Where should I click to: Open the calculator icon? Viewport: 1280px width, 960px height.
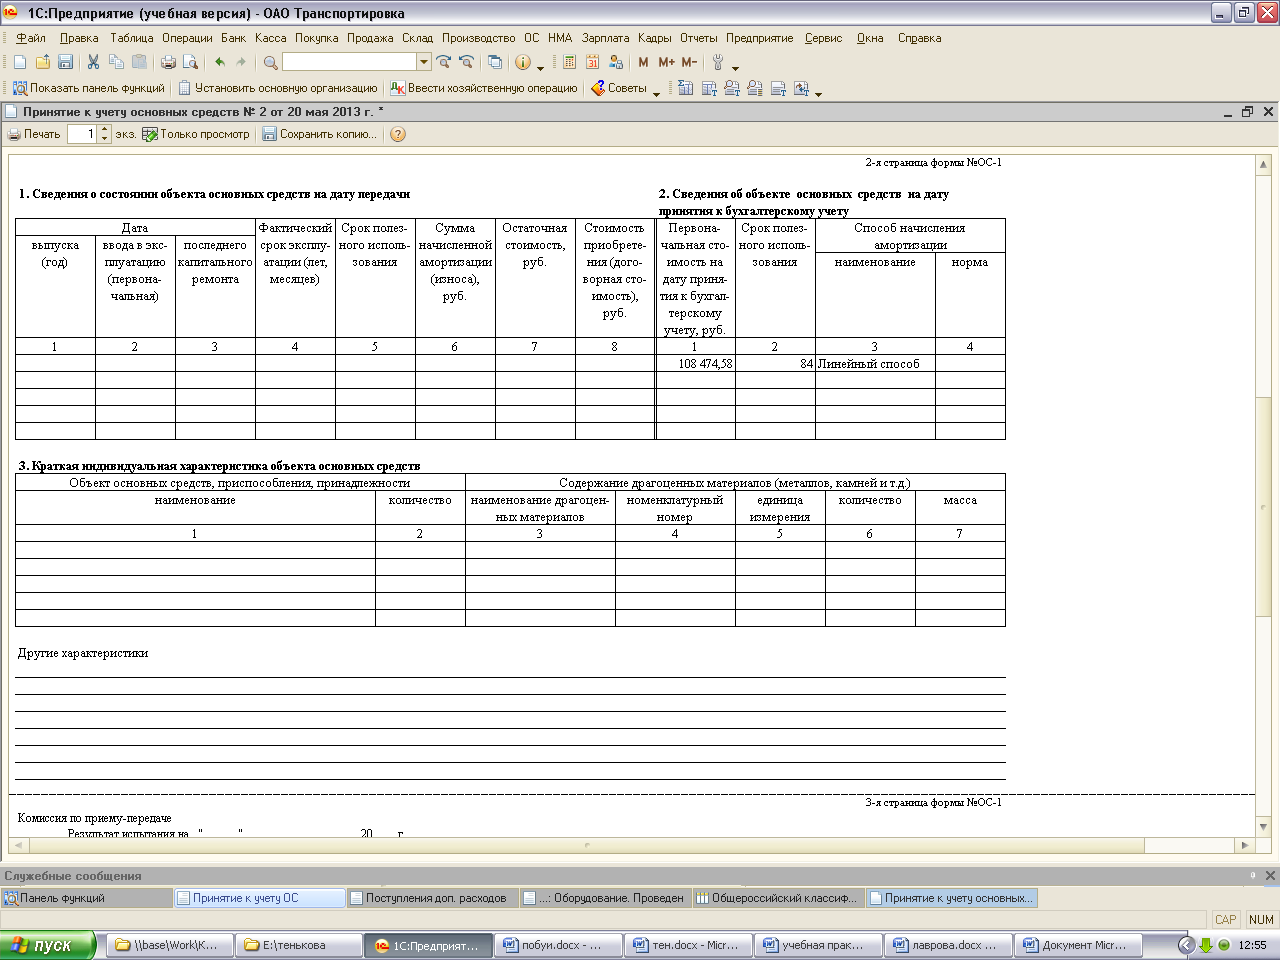569,62
